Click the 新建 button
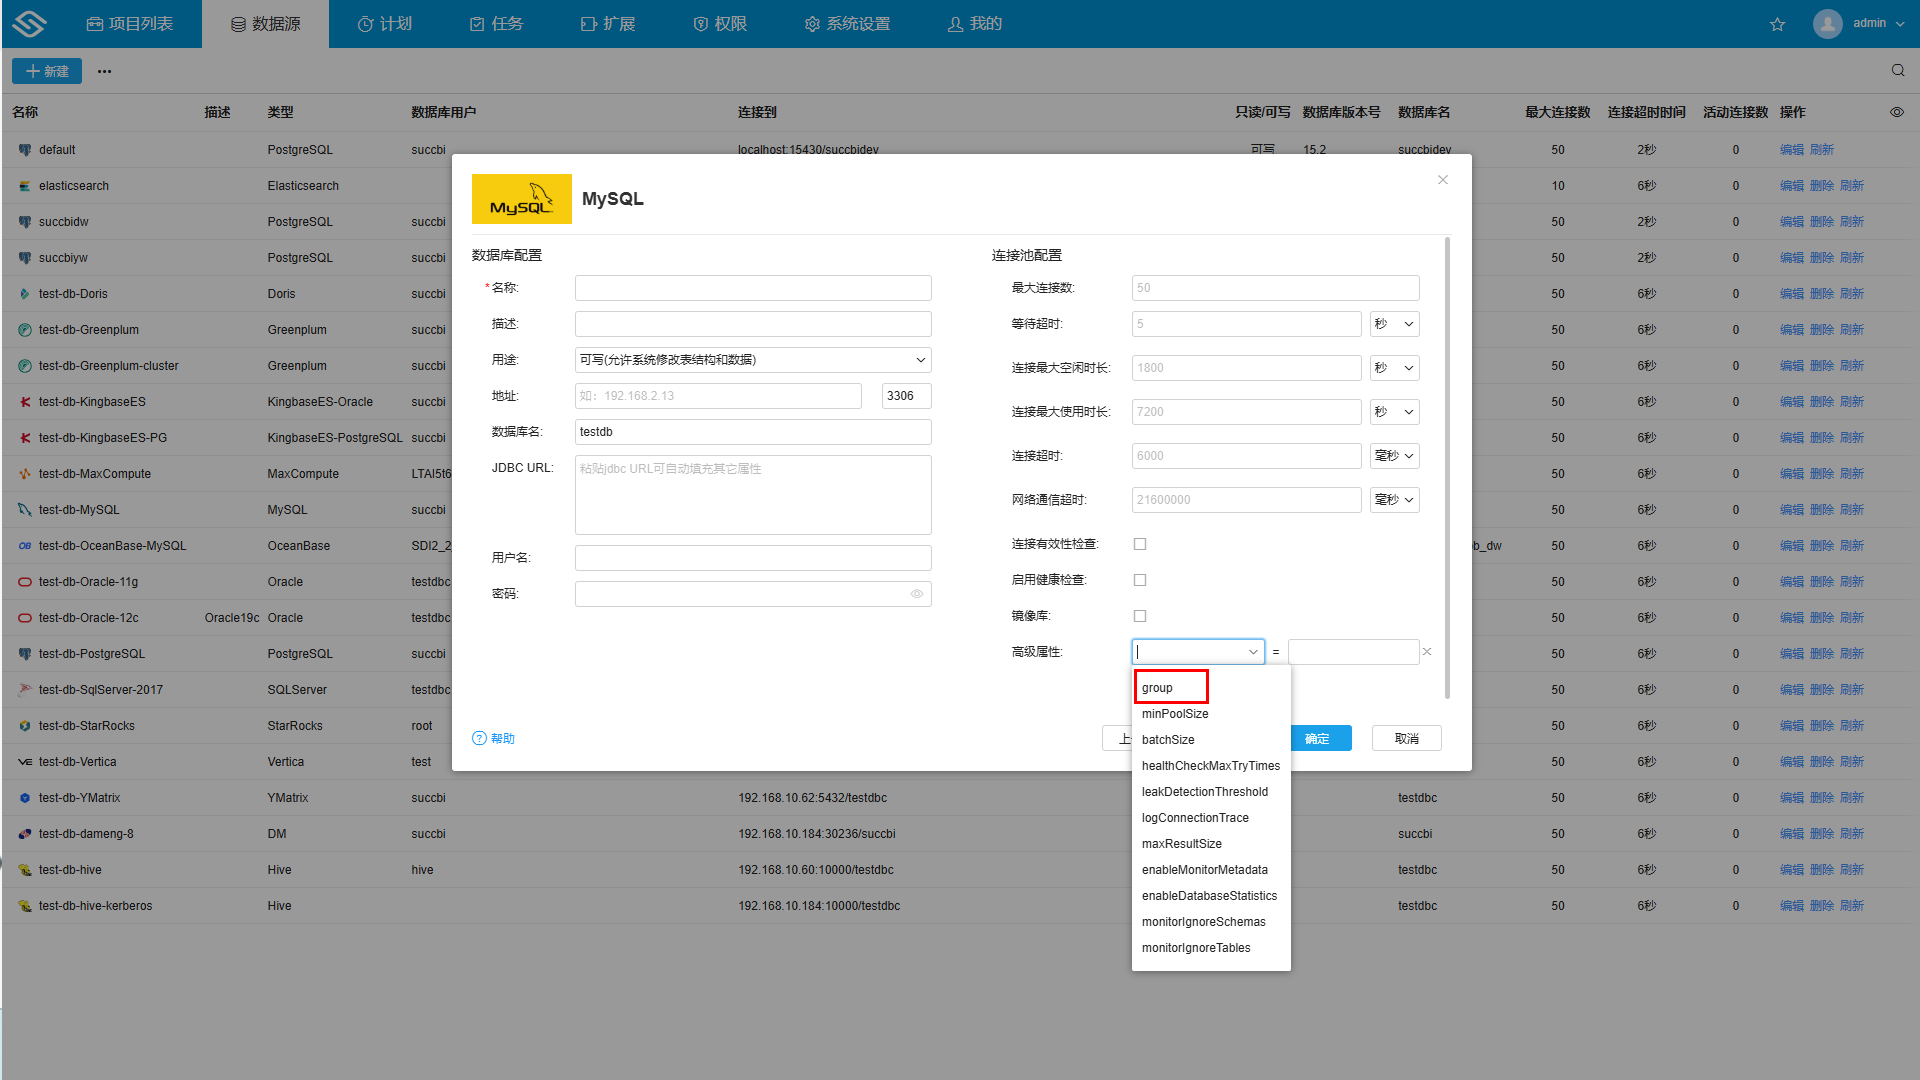 tap(47, 71)
